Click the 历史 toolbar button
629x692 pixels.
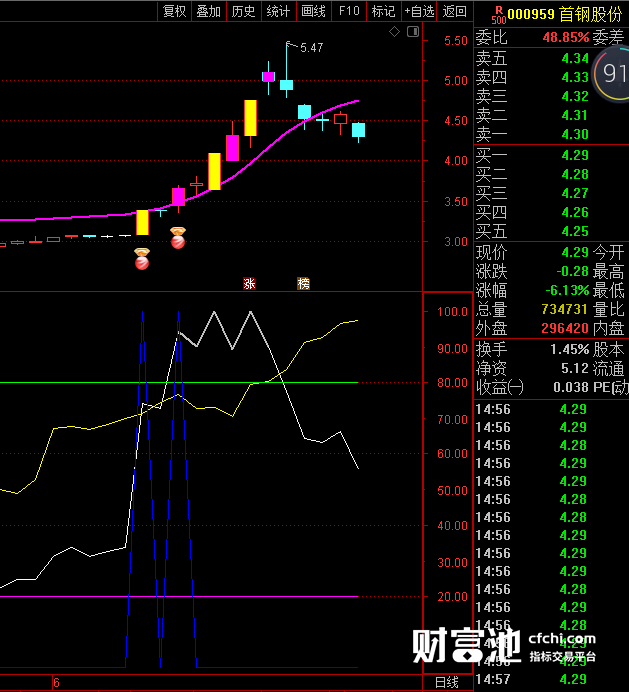click(x=244, y=11)
